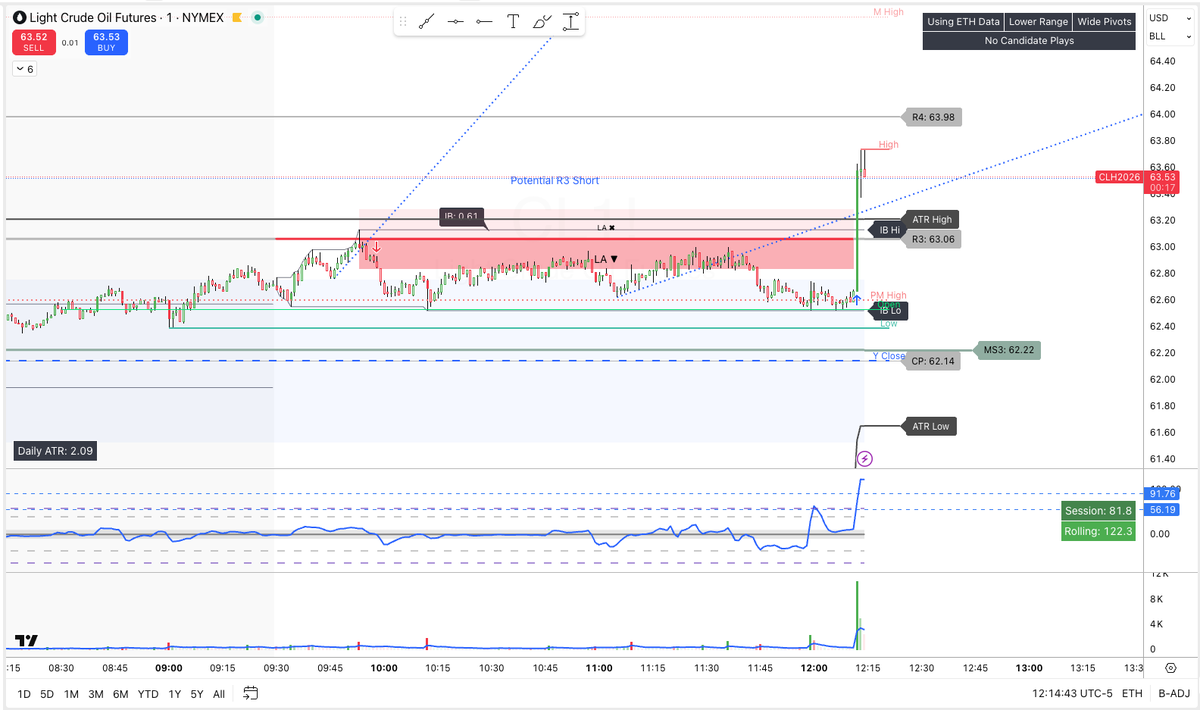Click the Daily ATR: 2.09 label
Image resolution: width=1200 pixels, height=710 pixels.
pyautogui.click(x=55, y=451)
